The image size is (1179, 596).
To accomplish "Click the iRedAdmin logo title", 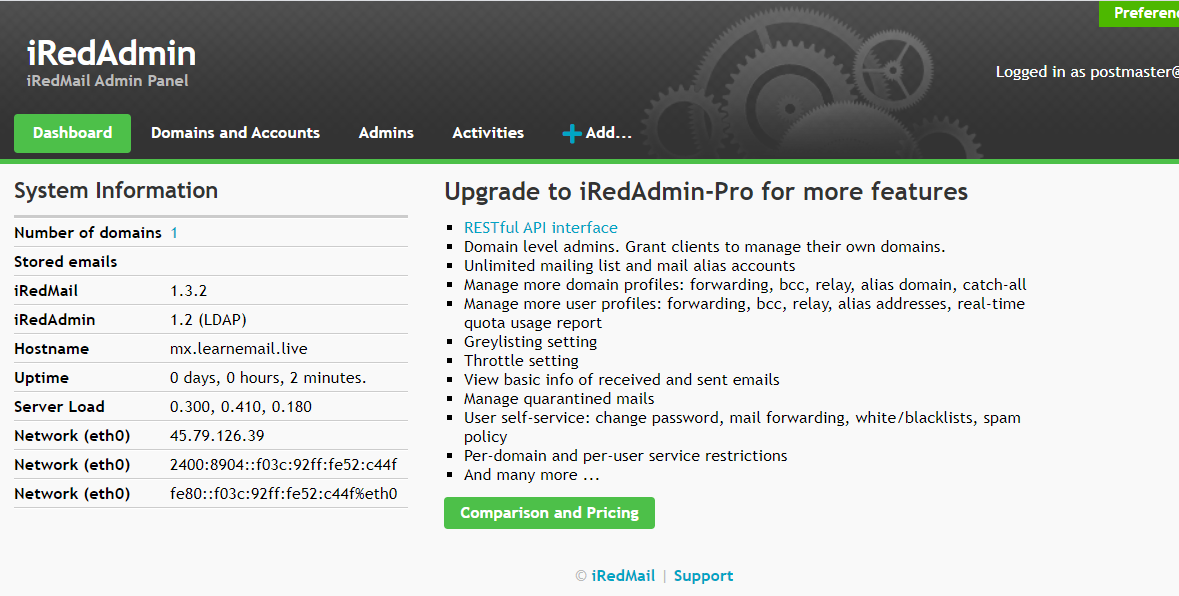I will pyautogui.click(x=111, y=53).
